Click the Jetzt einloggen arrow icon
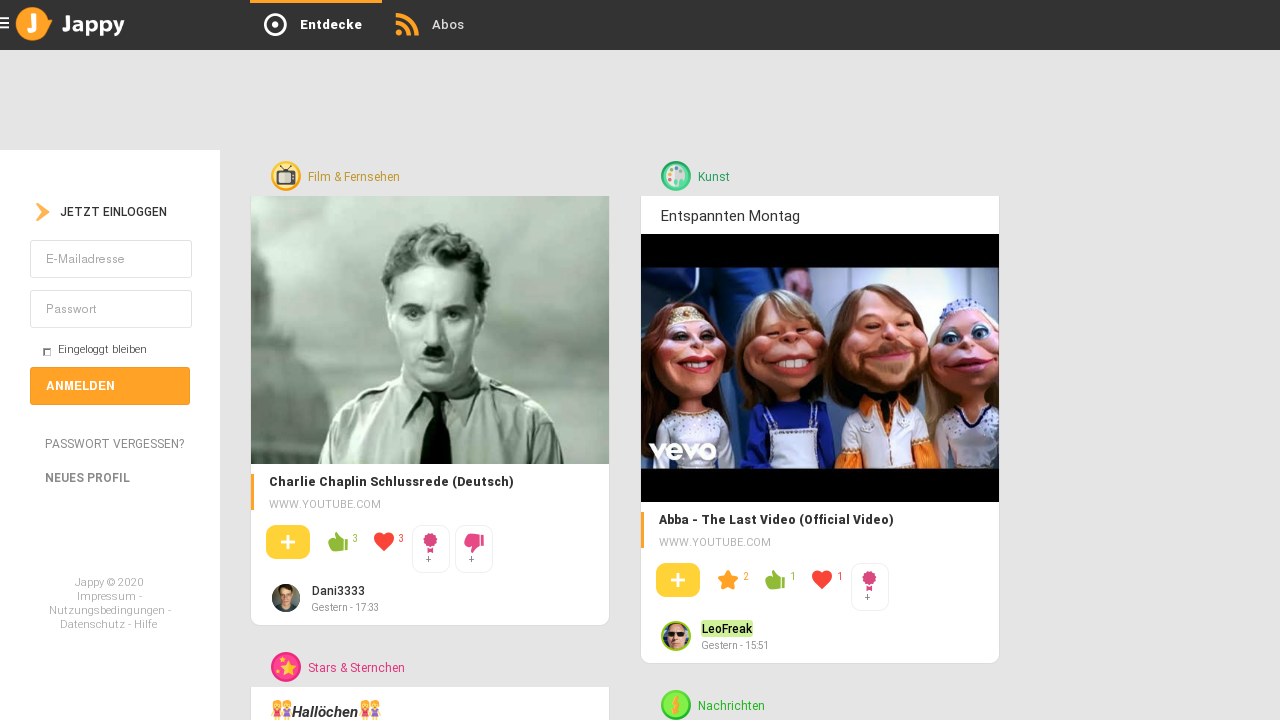Viewport: 1280px width, 720px height. (42, 212)
